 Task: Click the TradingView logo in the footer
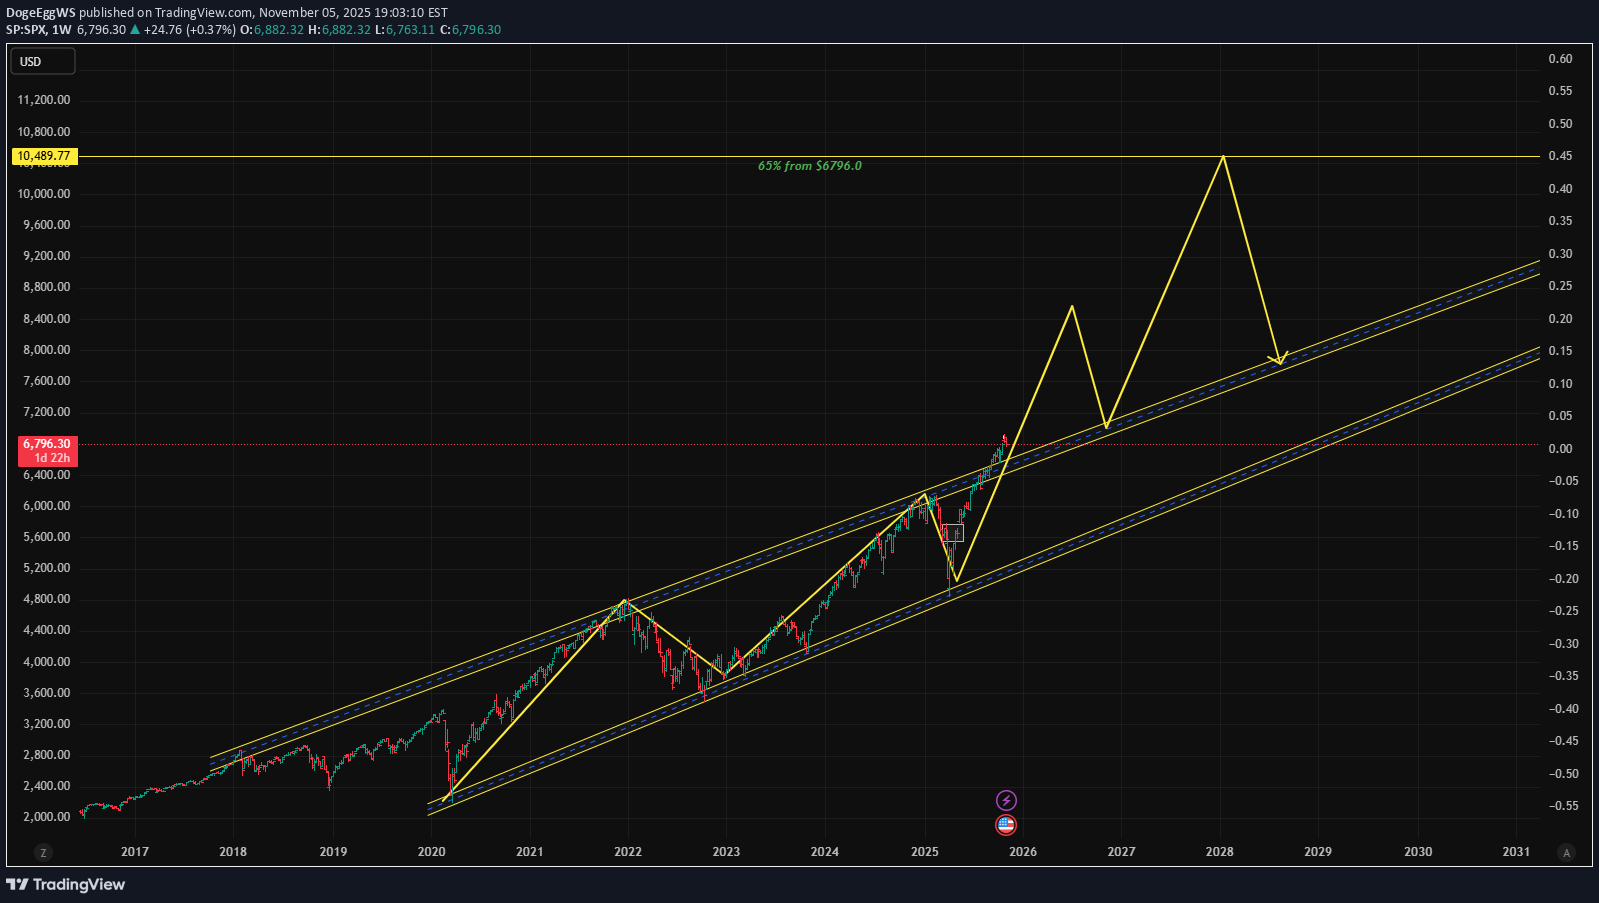(x=66, y=884)
